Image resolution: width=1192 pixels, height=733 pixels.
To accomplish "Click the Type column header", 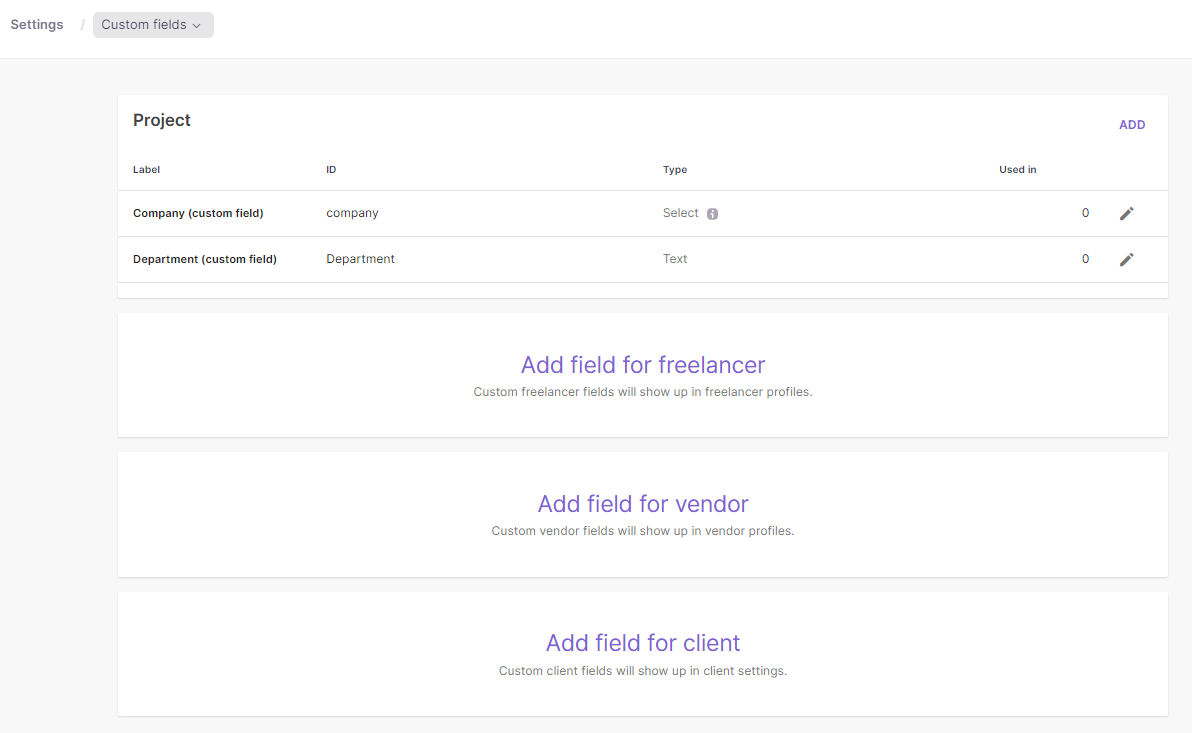I will (x=675, y=170).
